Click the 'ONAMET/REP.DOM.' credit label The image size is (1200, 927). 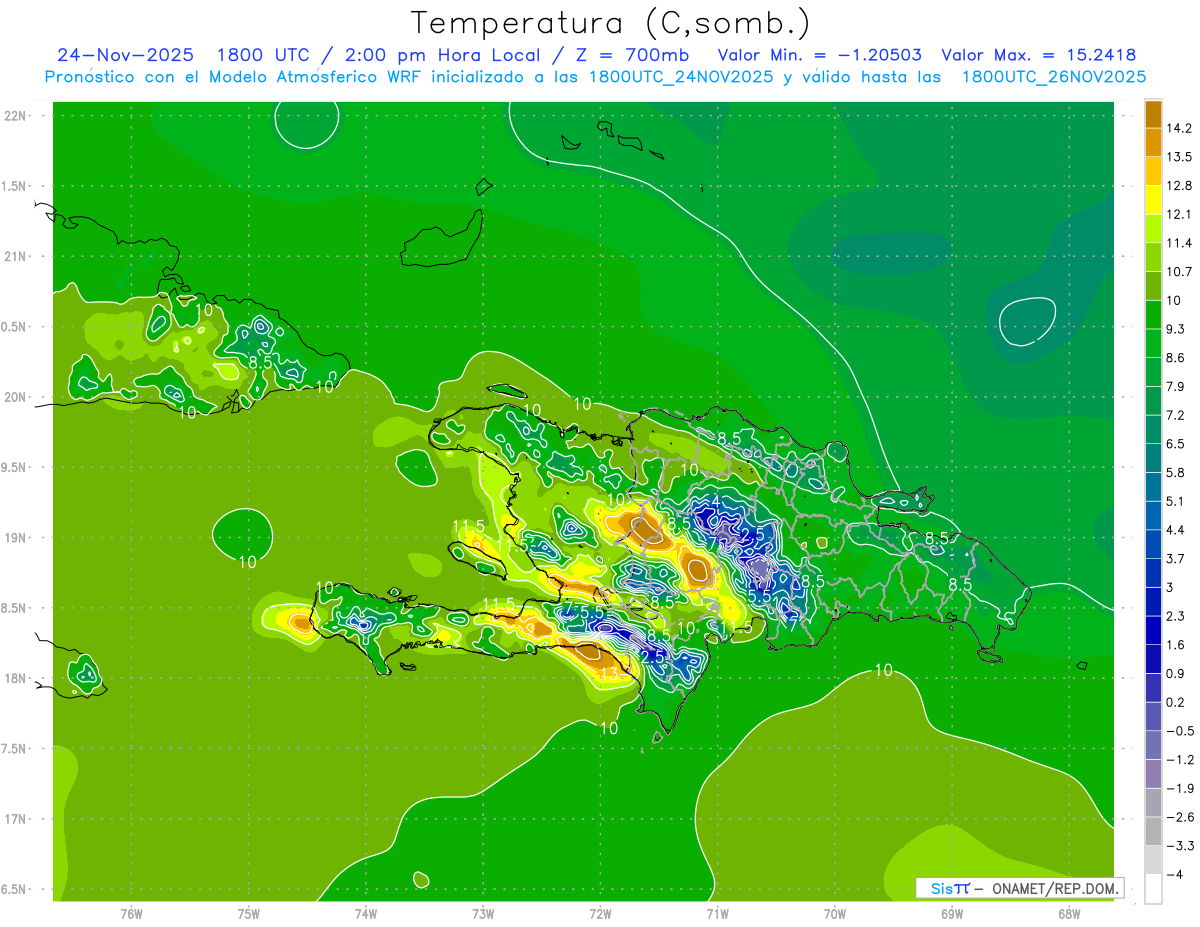coord(1055,888)
